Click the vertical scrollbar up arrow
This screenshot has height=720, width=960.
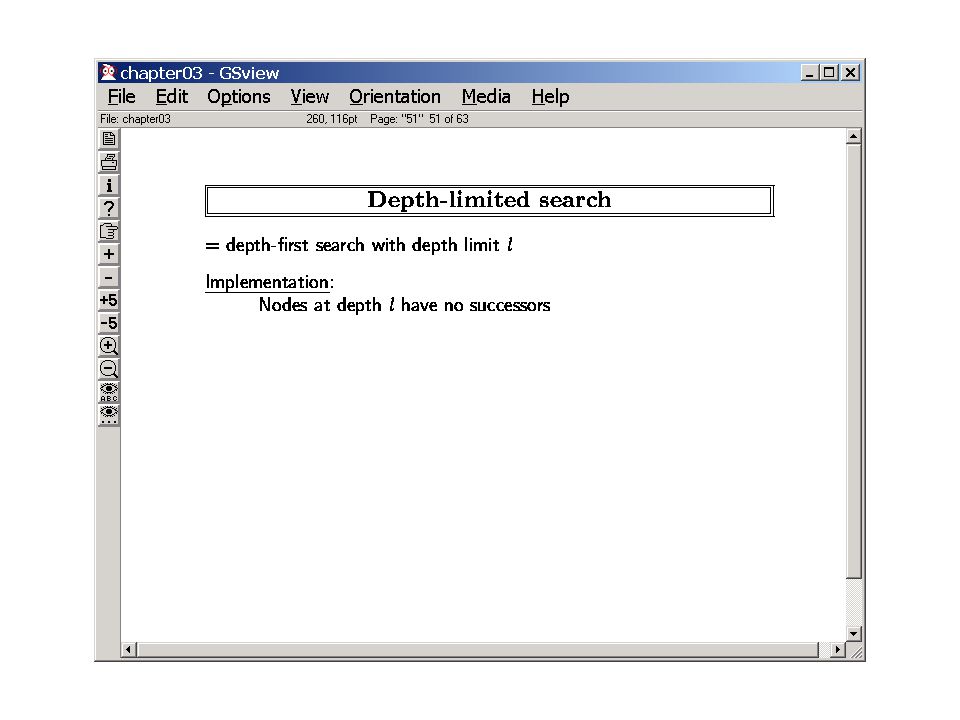click(853, 136)
